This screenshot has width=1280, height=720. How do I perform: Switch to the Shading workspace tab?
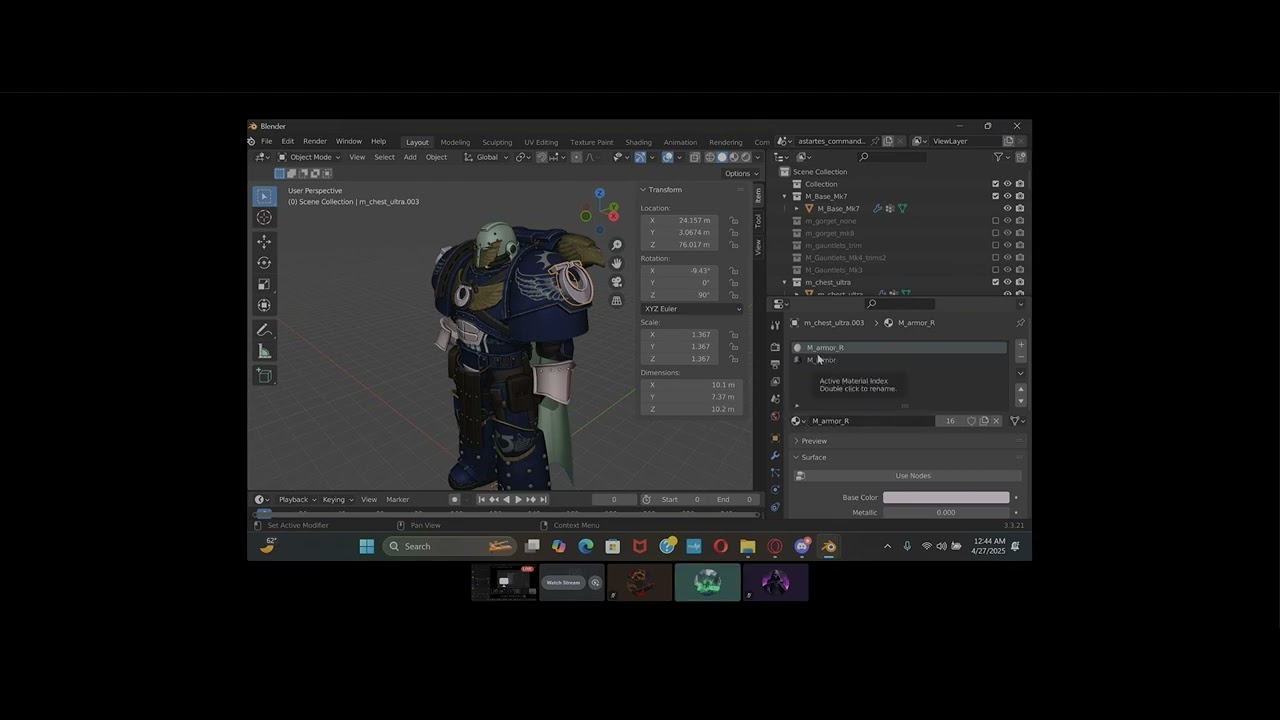638,142
